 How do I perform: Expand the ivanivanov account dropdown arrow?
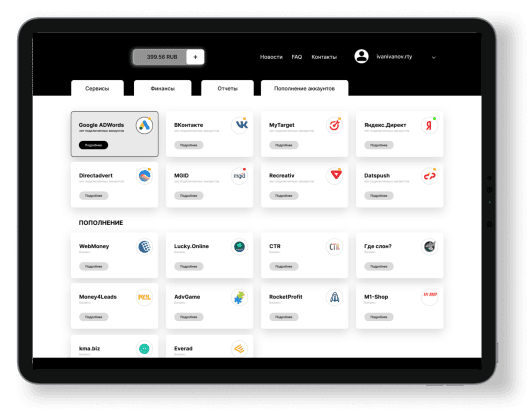point(433,57)
